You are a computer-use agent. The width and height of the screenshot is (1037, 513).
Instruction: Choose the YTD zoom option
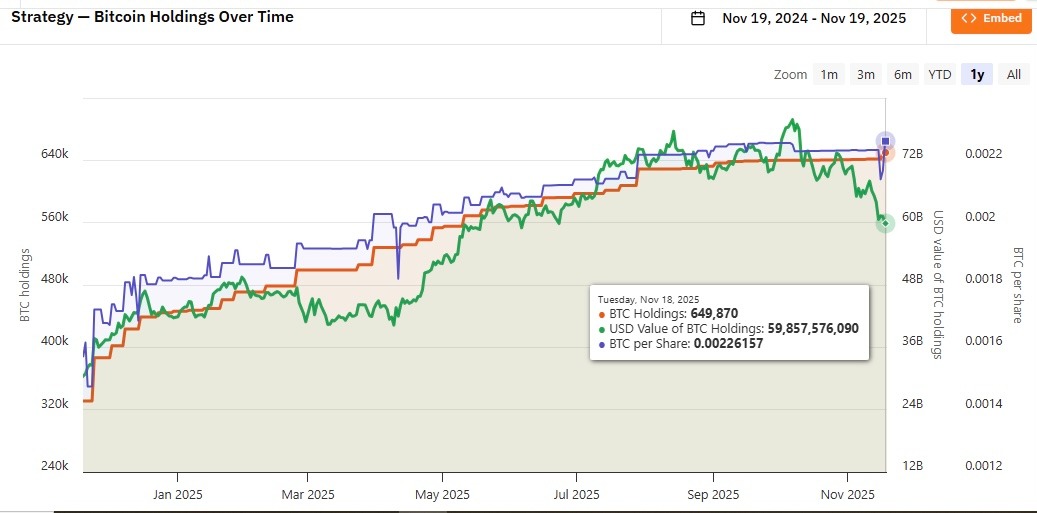pyautogui.click(x=939, y=74)
